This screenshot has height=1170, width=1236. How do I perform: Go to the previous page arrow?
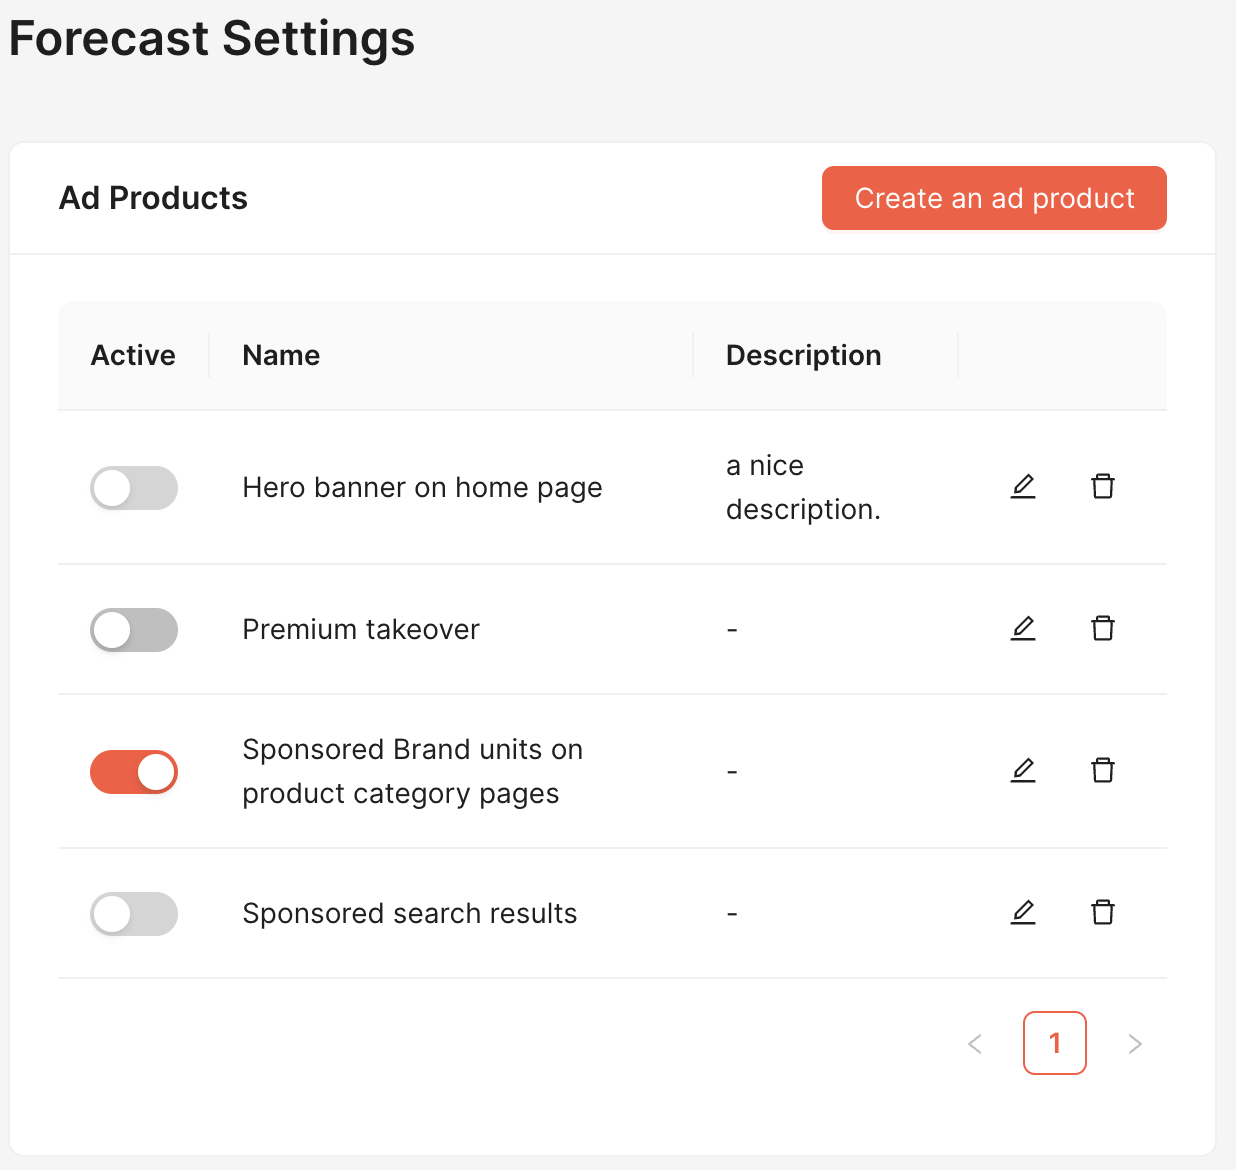tap(975, 1044)
